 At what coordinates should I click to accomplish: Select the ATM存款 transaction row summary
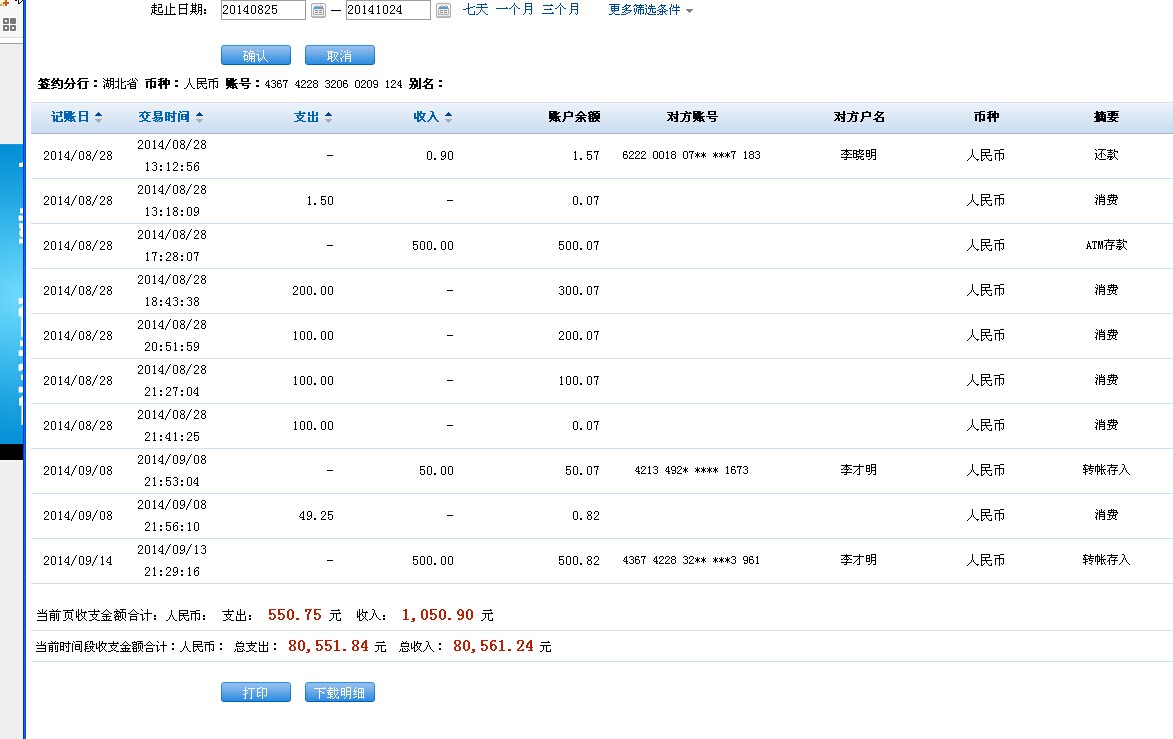(1105, 245)
